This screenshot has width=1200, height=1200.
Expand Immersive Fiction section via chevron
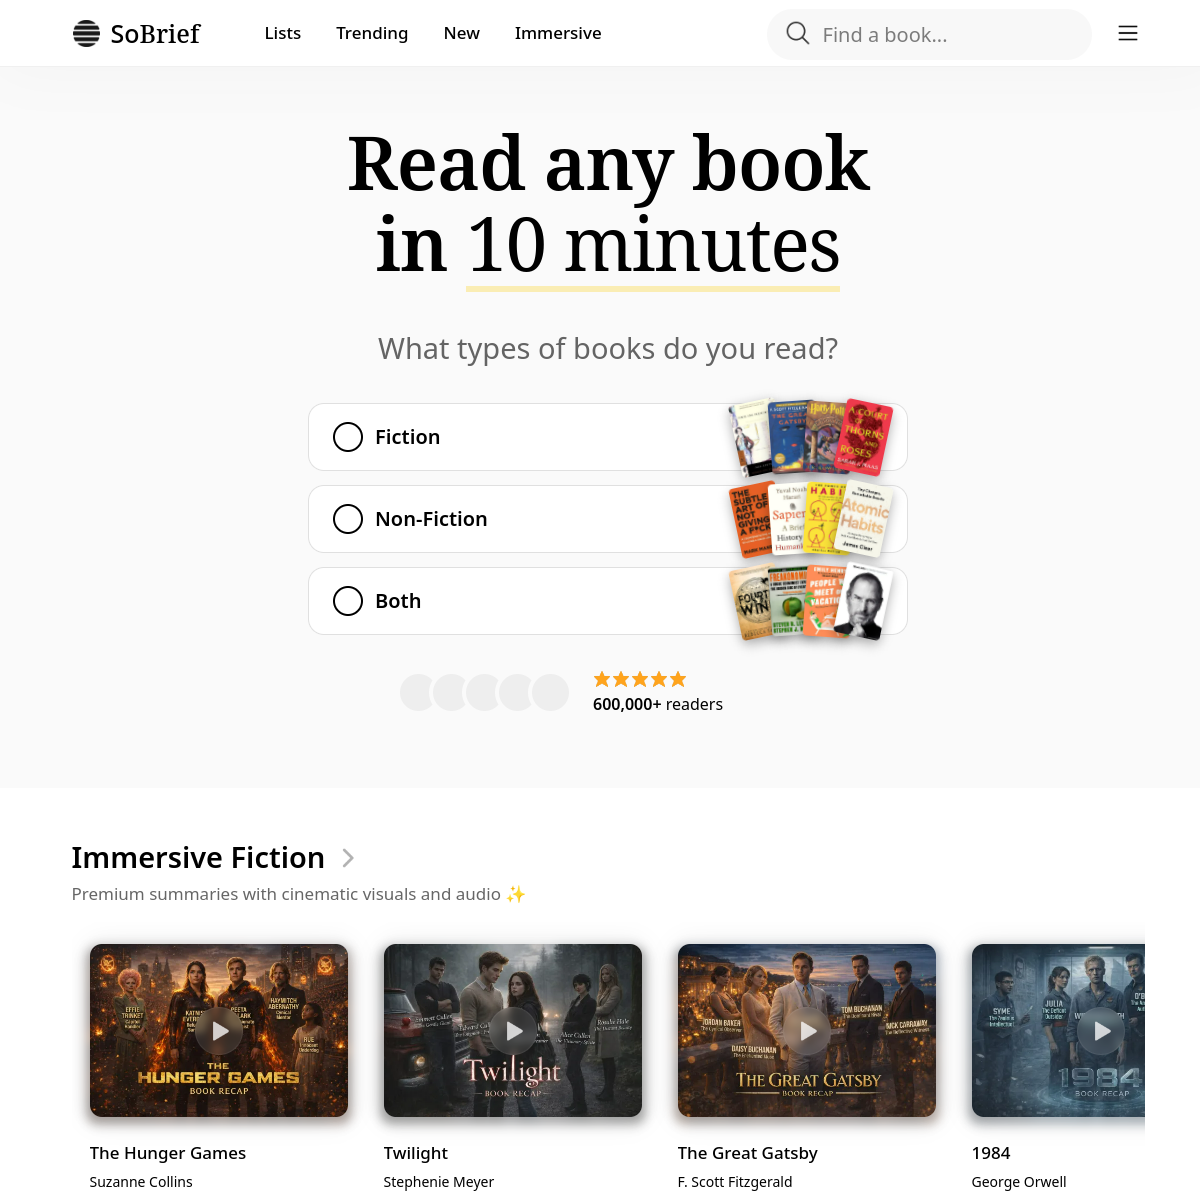[348, 858]
